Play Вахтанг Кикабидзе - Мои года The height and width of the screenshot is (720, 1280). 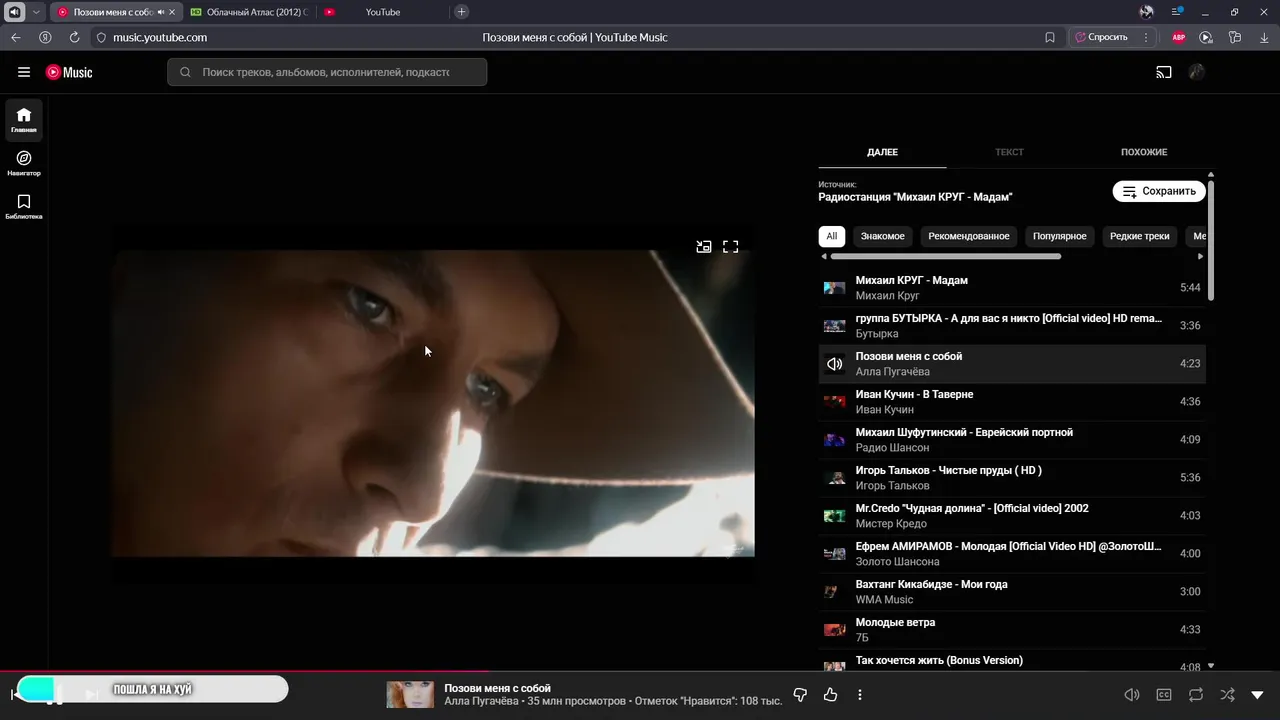coord(1012,592)
